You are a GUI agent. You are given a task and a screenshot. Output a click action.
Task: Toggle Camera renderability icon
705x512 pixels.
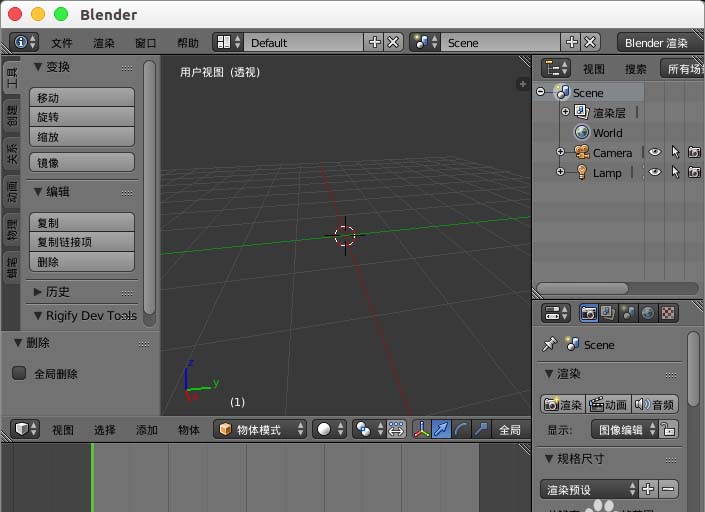coord(694,152)
